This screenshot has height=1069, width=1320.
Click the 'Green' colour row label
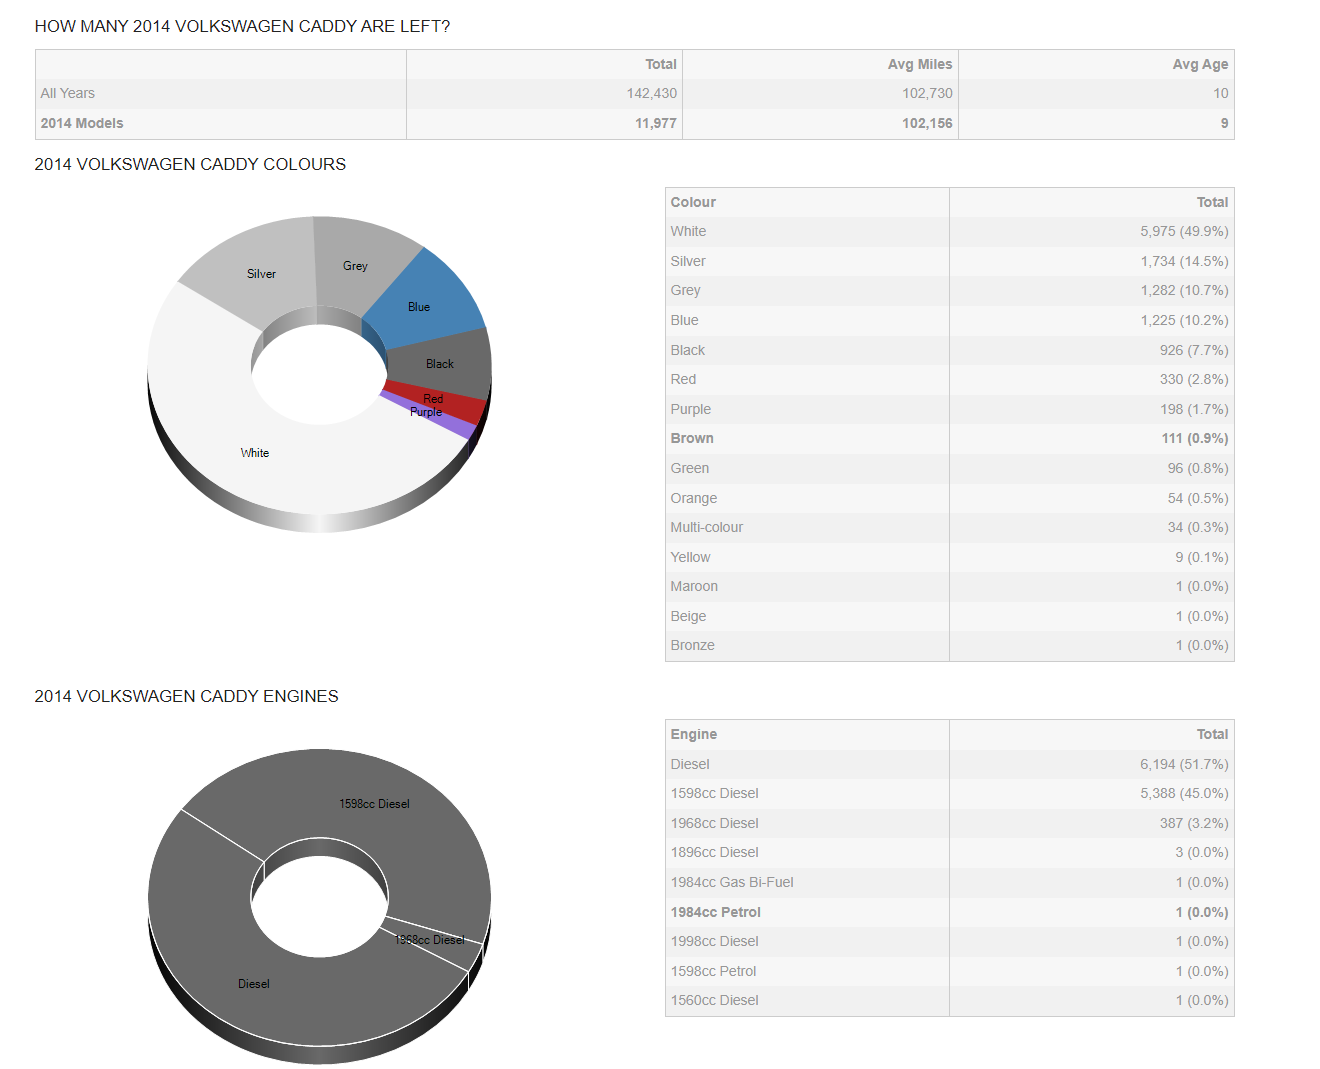tap(690, 468)
